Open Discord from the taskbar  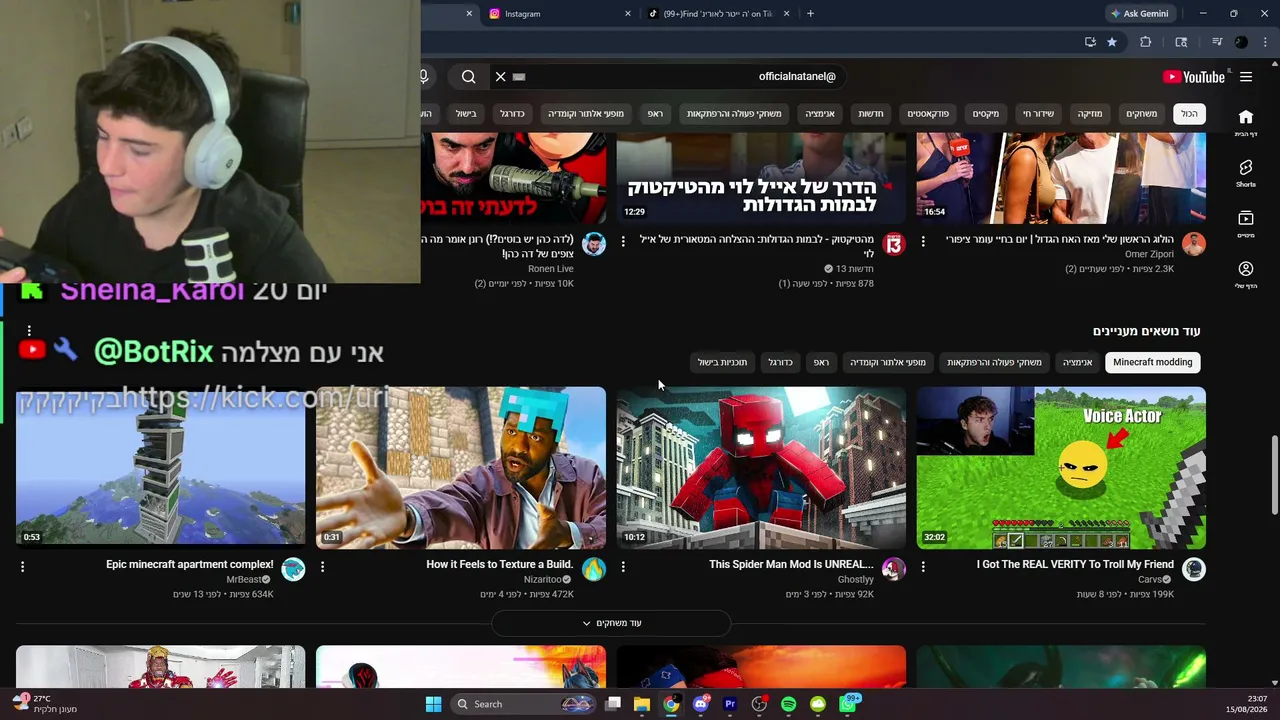tap(701, 704)
